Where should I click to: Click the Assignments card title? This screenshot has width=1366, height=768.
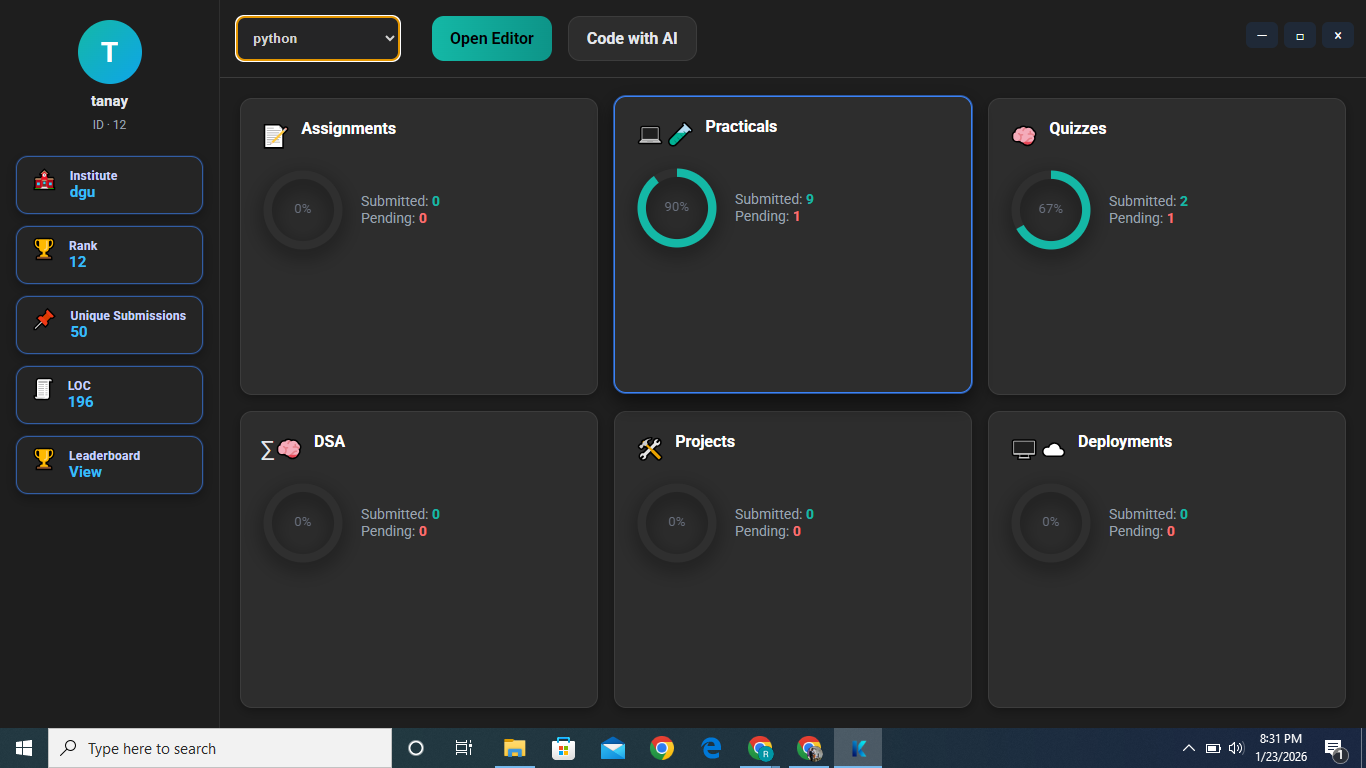(x=348, y=128)
